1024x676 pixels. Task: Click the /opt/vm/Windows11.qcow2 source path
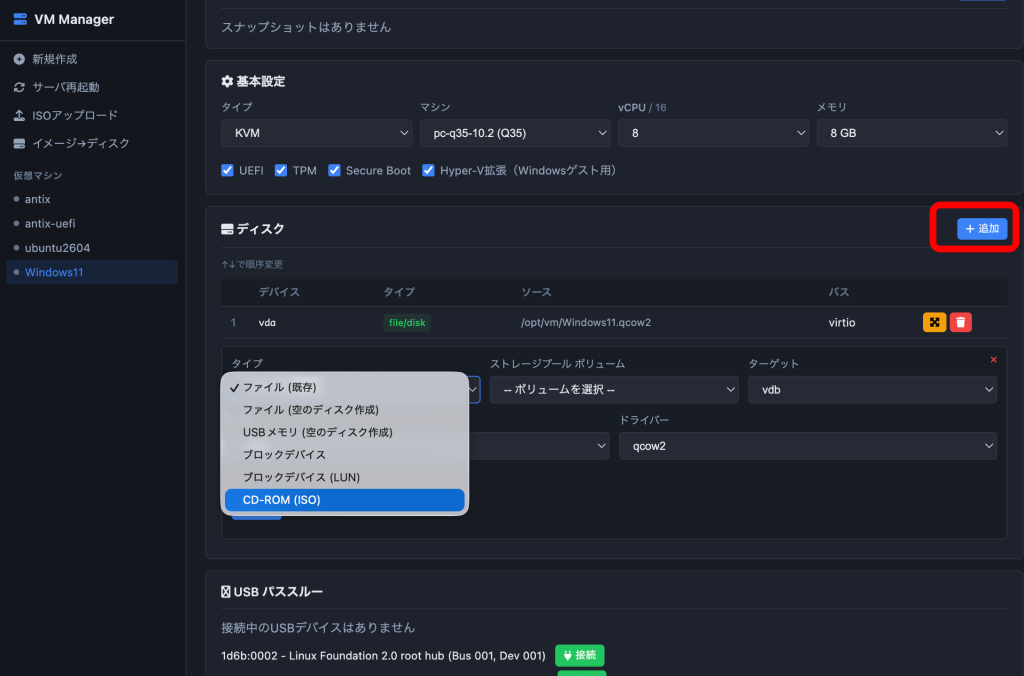click(x=586, y=323)
